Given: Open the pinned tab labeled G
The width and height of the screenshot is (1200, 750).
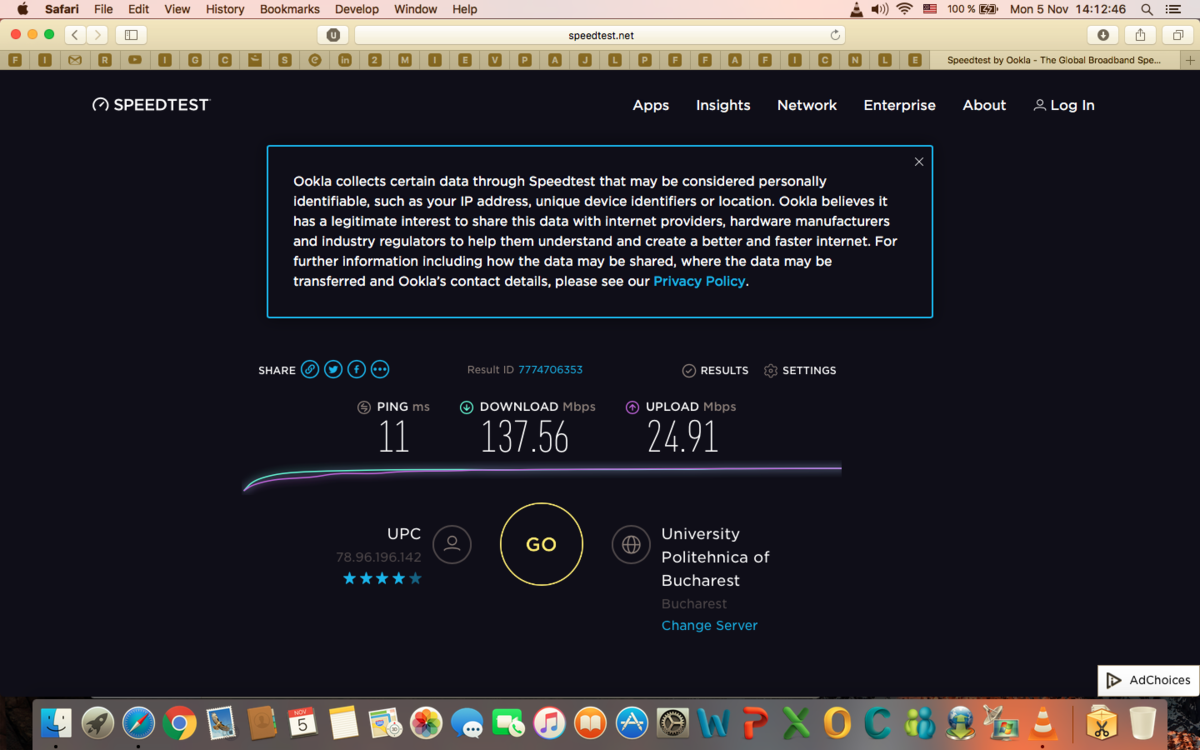Looking at the screenshot, I should point(195,60).
